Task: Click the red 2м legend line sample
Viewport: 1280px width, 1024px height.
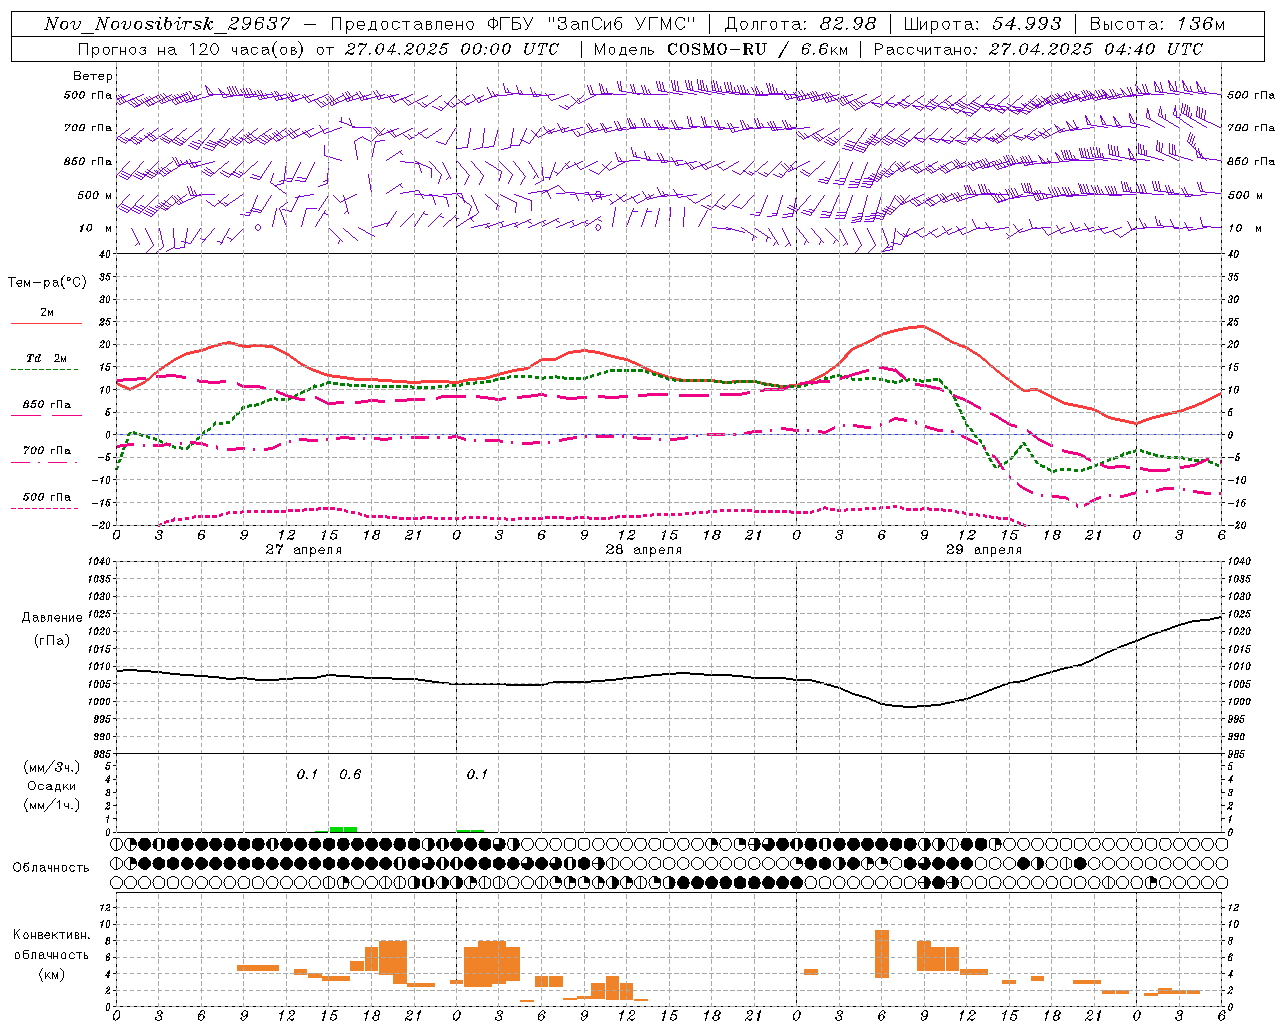Action: (46, 323)
